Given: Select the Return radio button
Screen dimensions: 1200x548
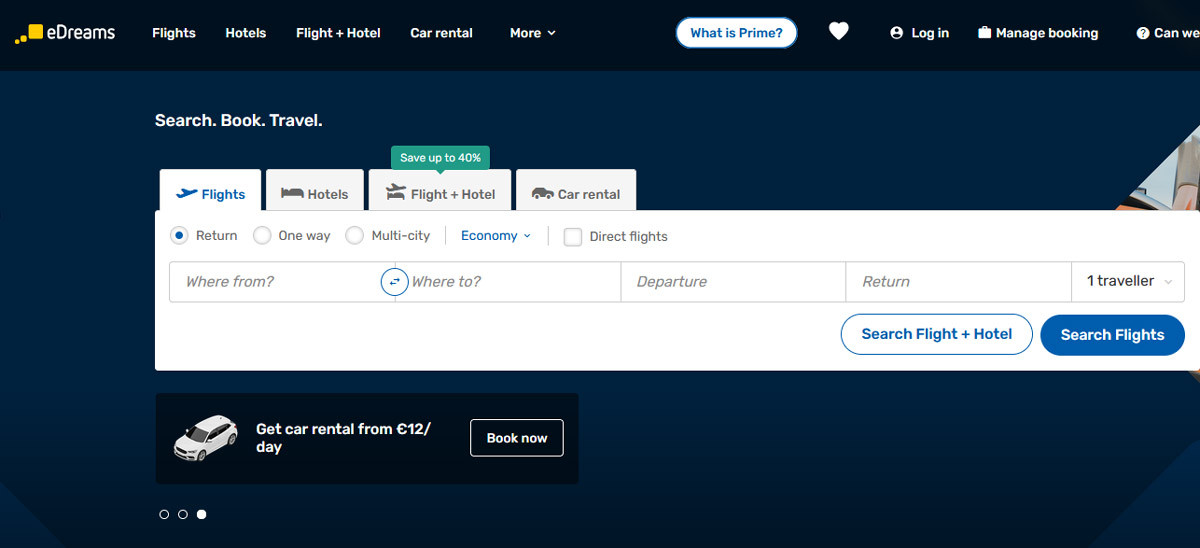Looking at the screenshot, I should coord(179,236).
